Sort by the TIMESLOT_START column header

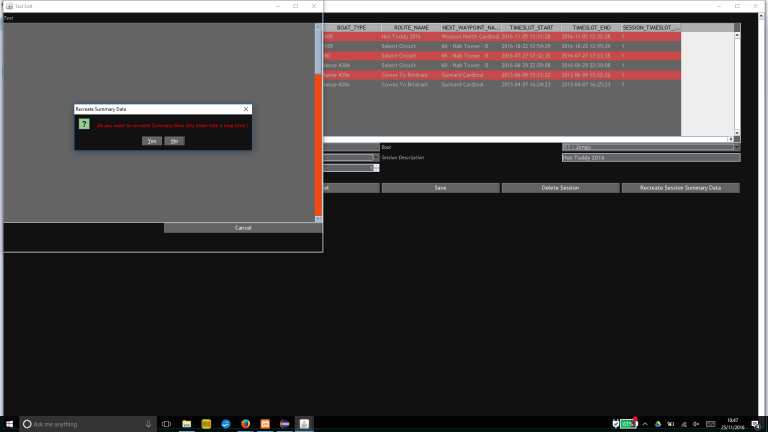(530, 28)
